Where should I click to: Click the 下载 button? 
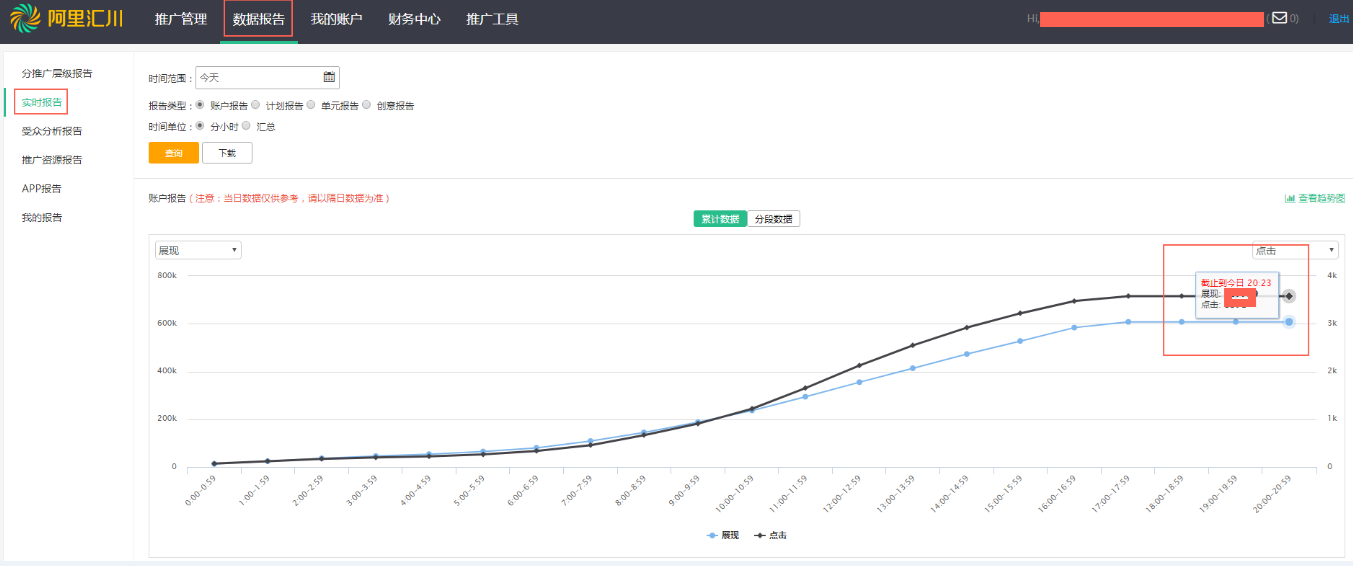coord(227,153)
